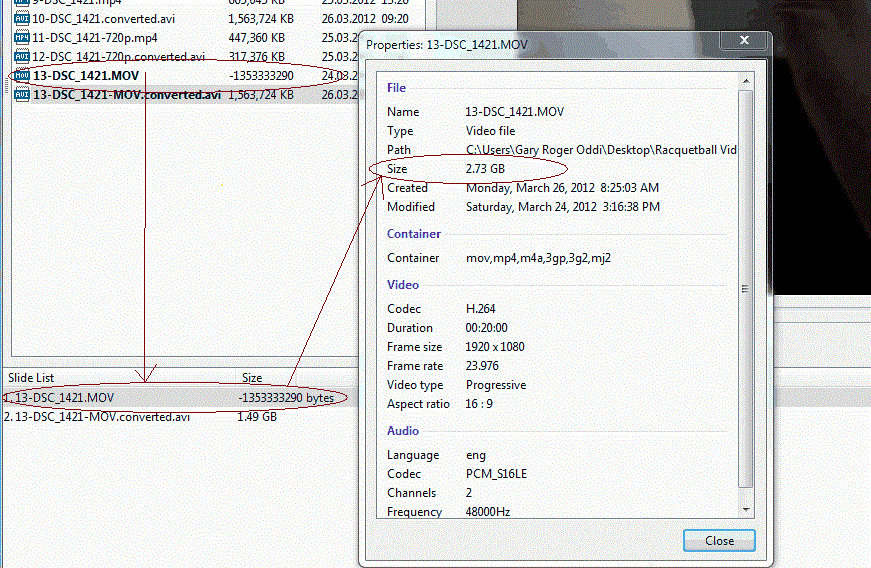
Task: Click the MOV icon of 13-DSC_1421.MOV
Action: click(x=22, y=76)
